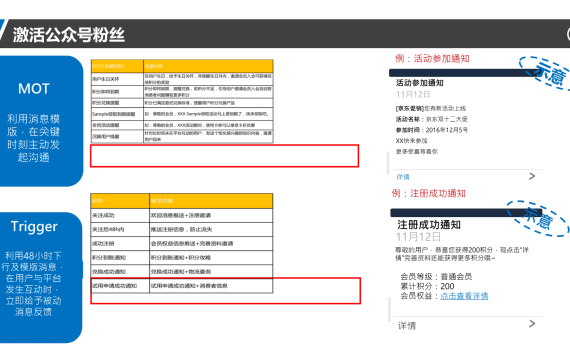
Task: Click the 积分到账通知+积分攻略 cell
Action: pyautogui.click(x=211, y=257)
